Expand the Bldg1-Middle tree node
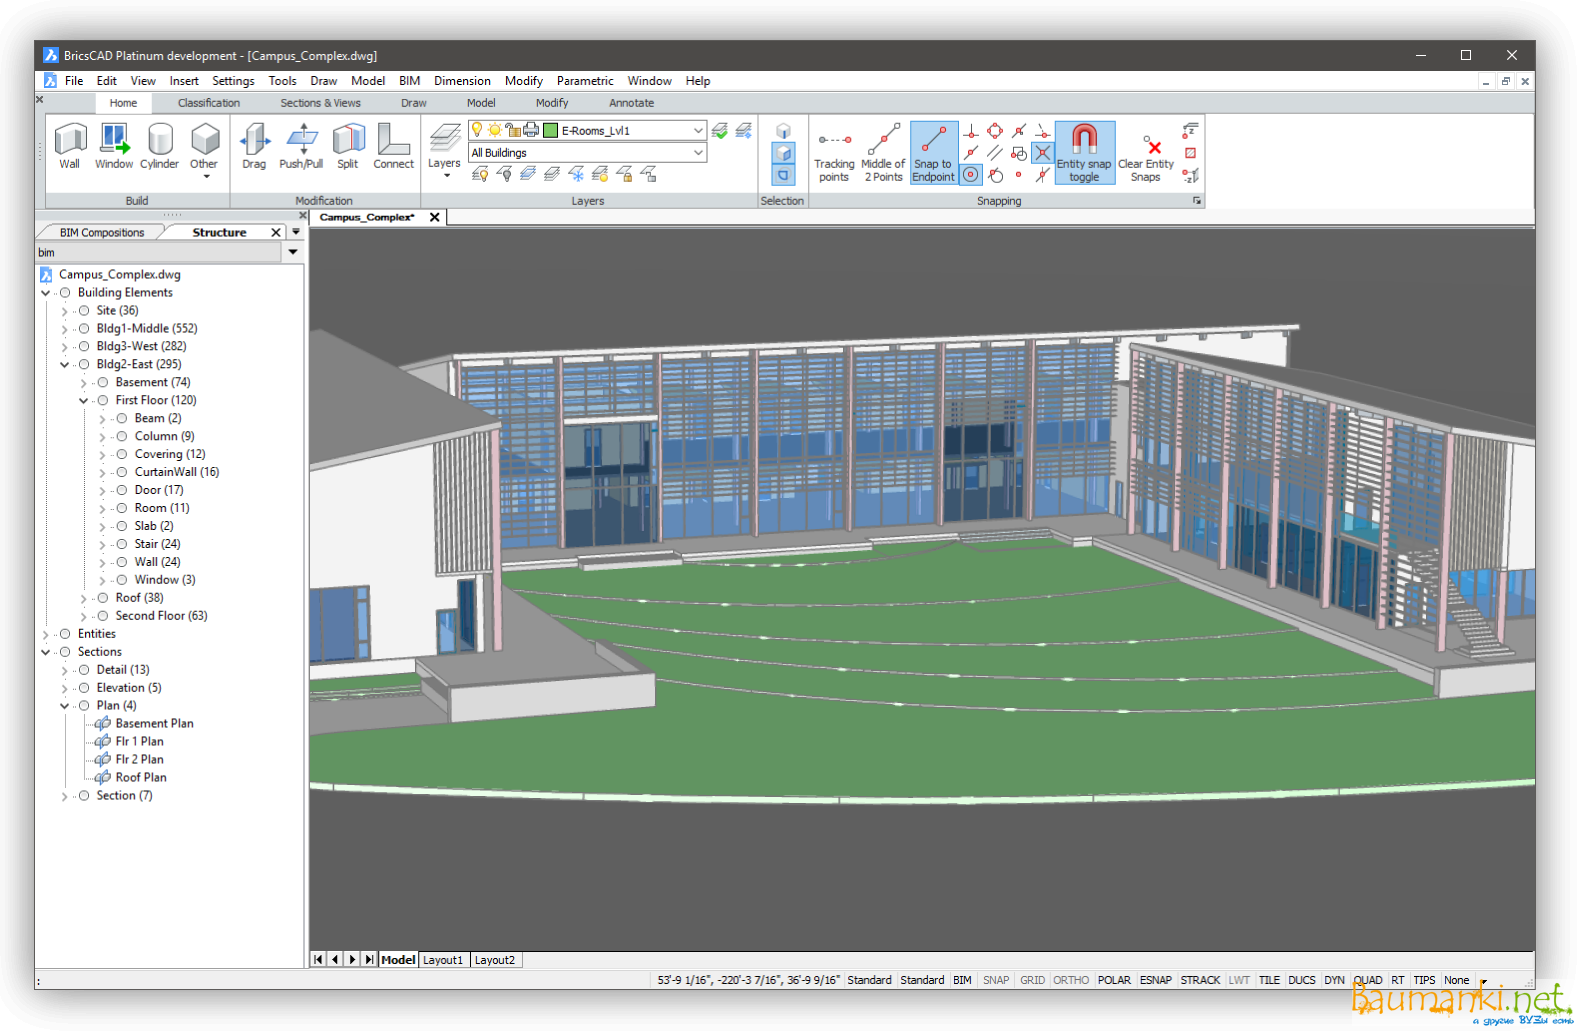The image size is (1581, 1033). (x=65, y=329)
